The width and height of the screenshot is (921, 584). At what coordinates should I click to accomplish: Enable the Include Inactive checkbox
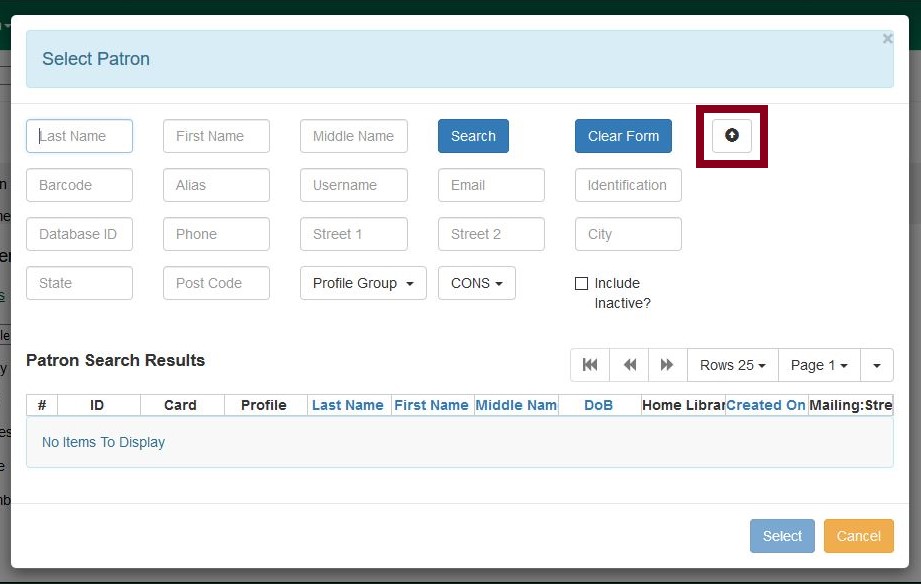point(582,283)
